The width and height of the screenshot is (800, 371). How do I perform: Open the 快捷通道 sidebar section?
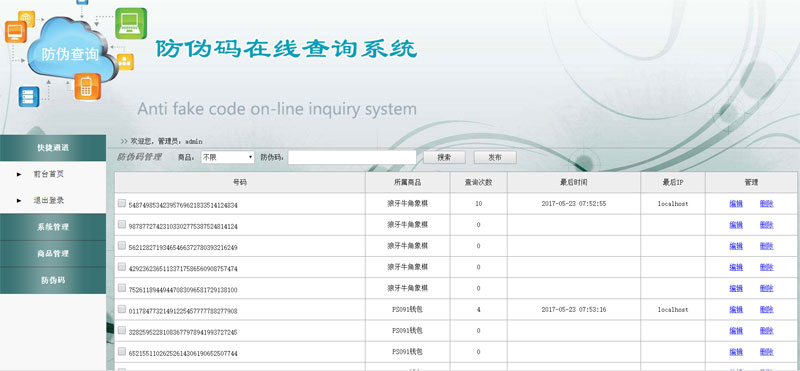pos(53,147)
